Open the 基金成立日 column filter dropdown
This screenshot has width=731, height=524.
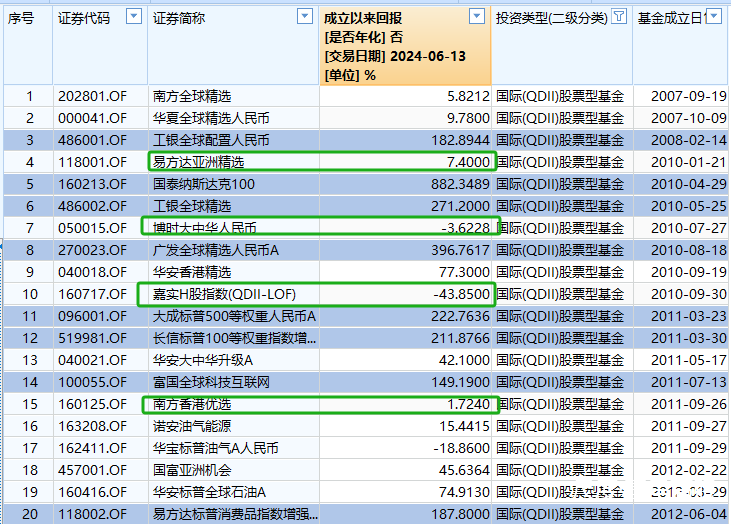pyautogui.click(x=714, y=17)
